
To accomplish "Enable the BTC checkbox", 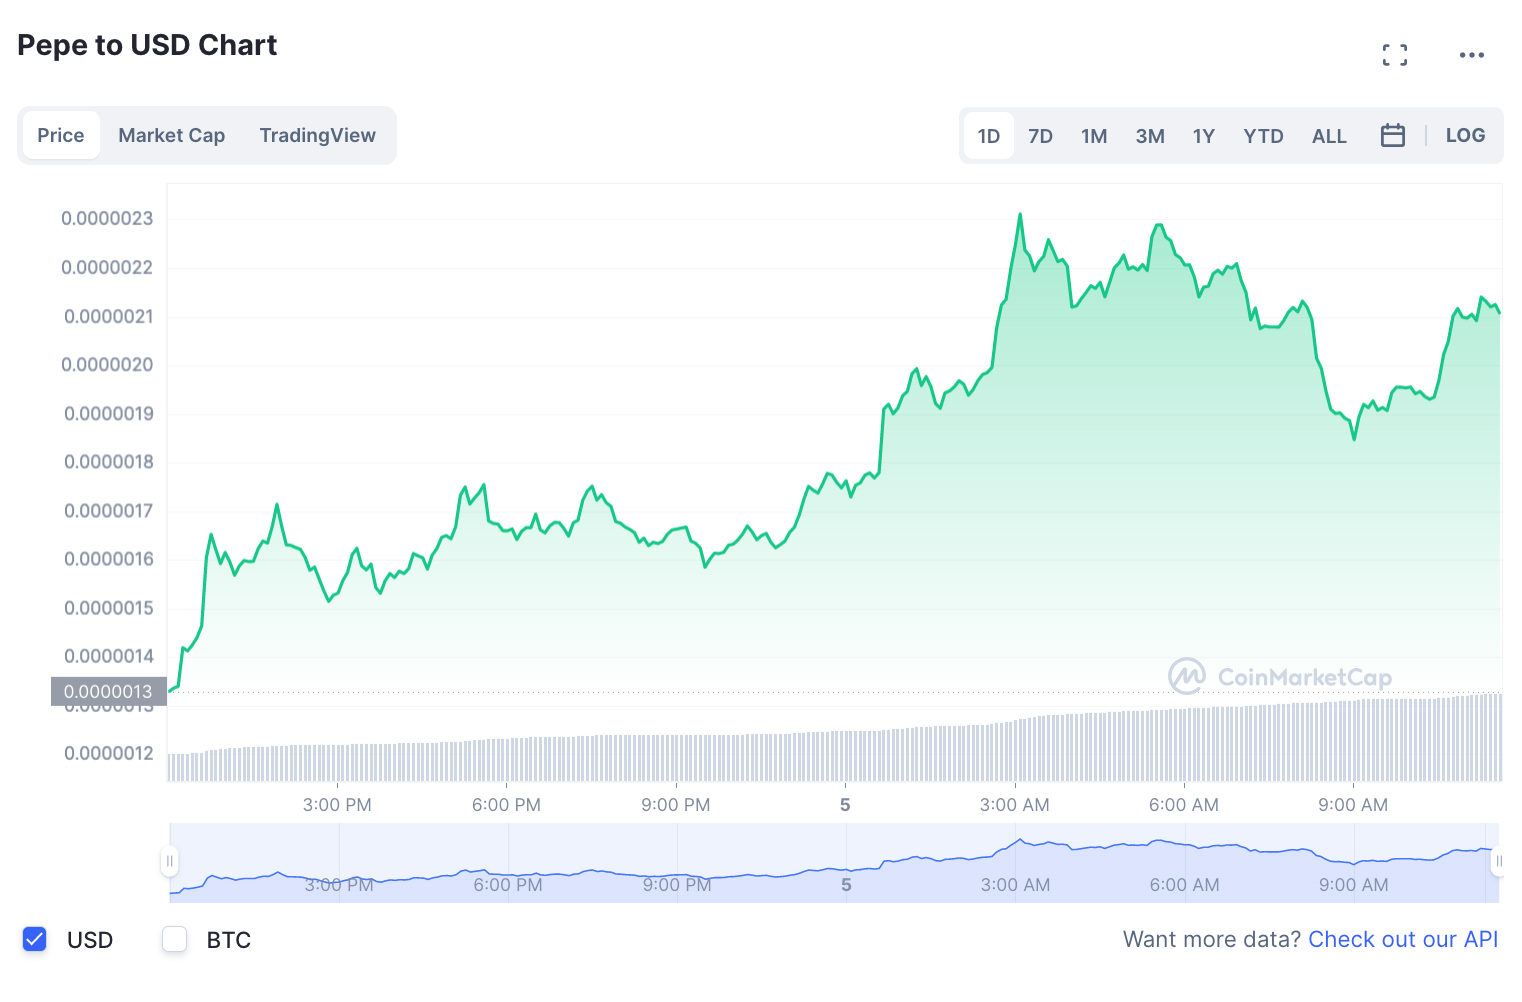I will 175,939.
